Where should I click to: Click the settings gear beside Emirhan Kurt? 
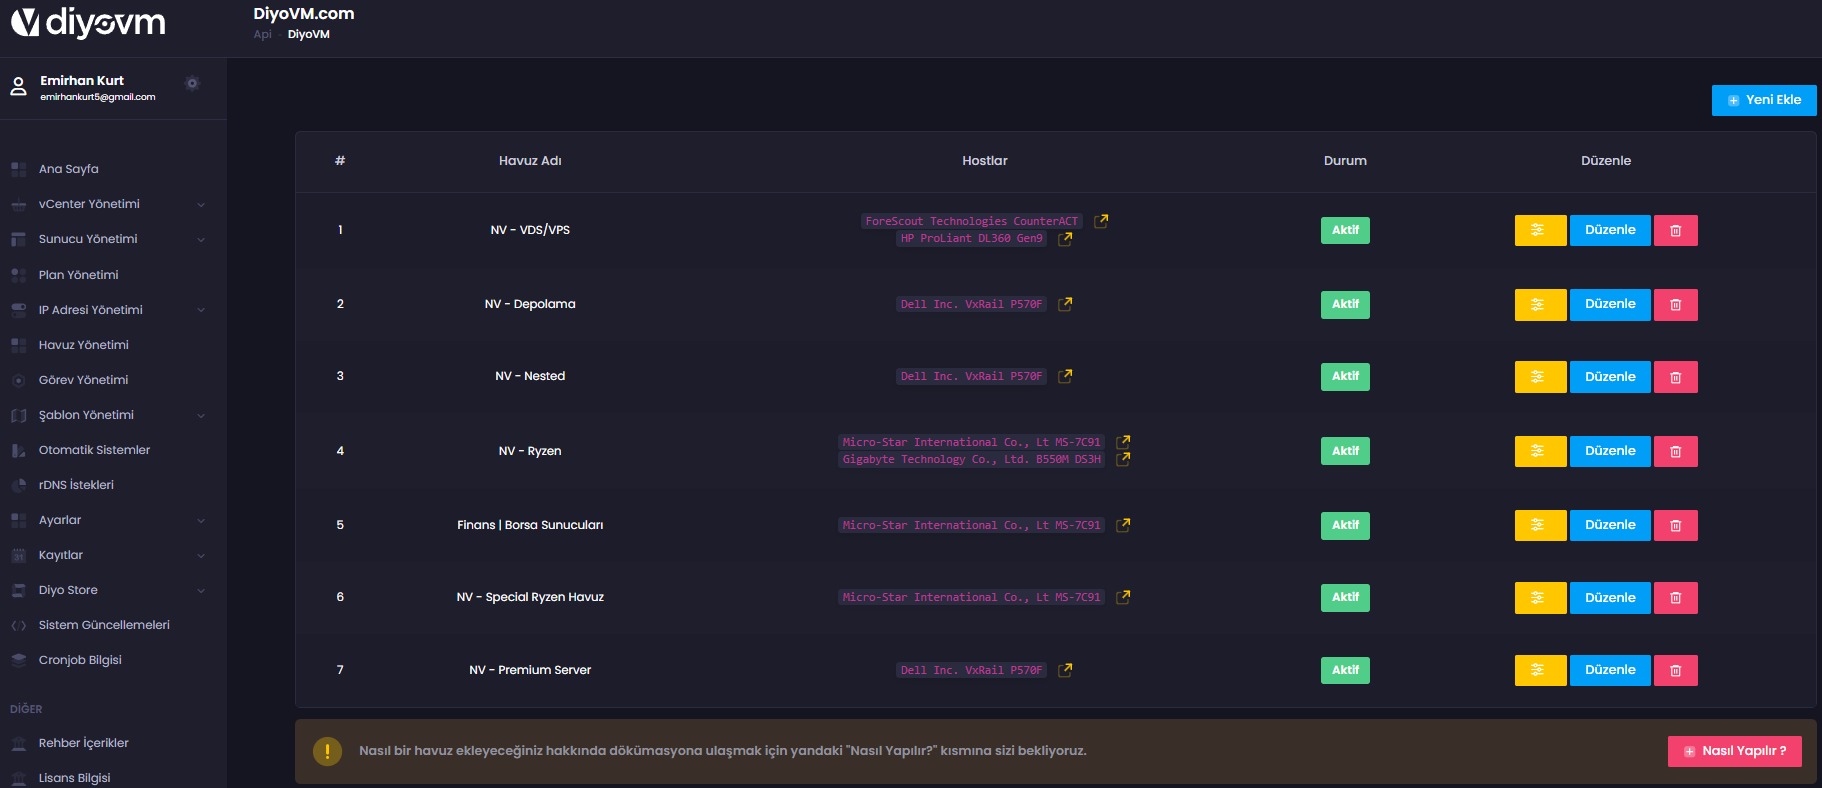pos(192,84)
